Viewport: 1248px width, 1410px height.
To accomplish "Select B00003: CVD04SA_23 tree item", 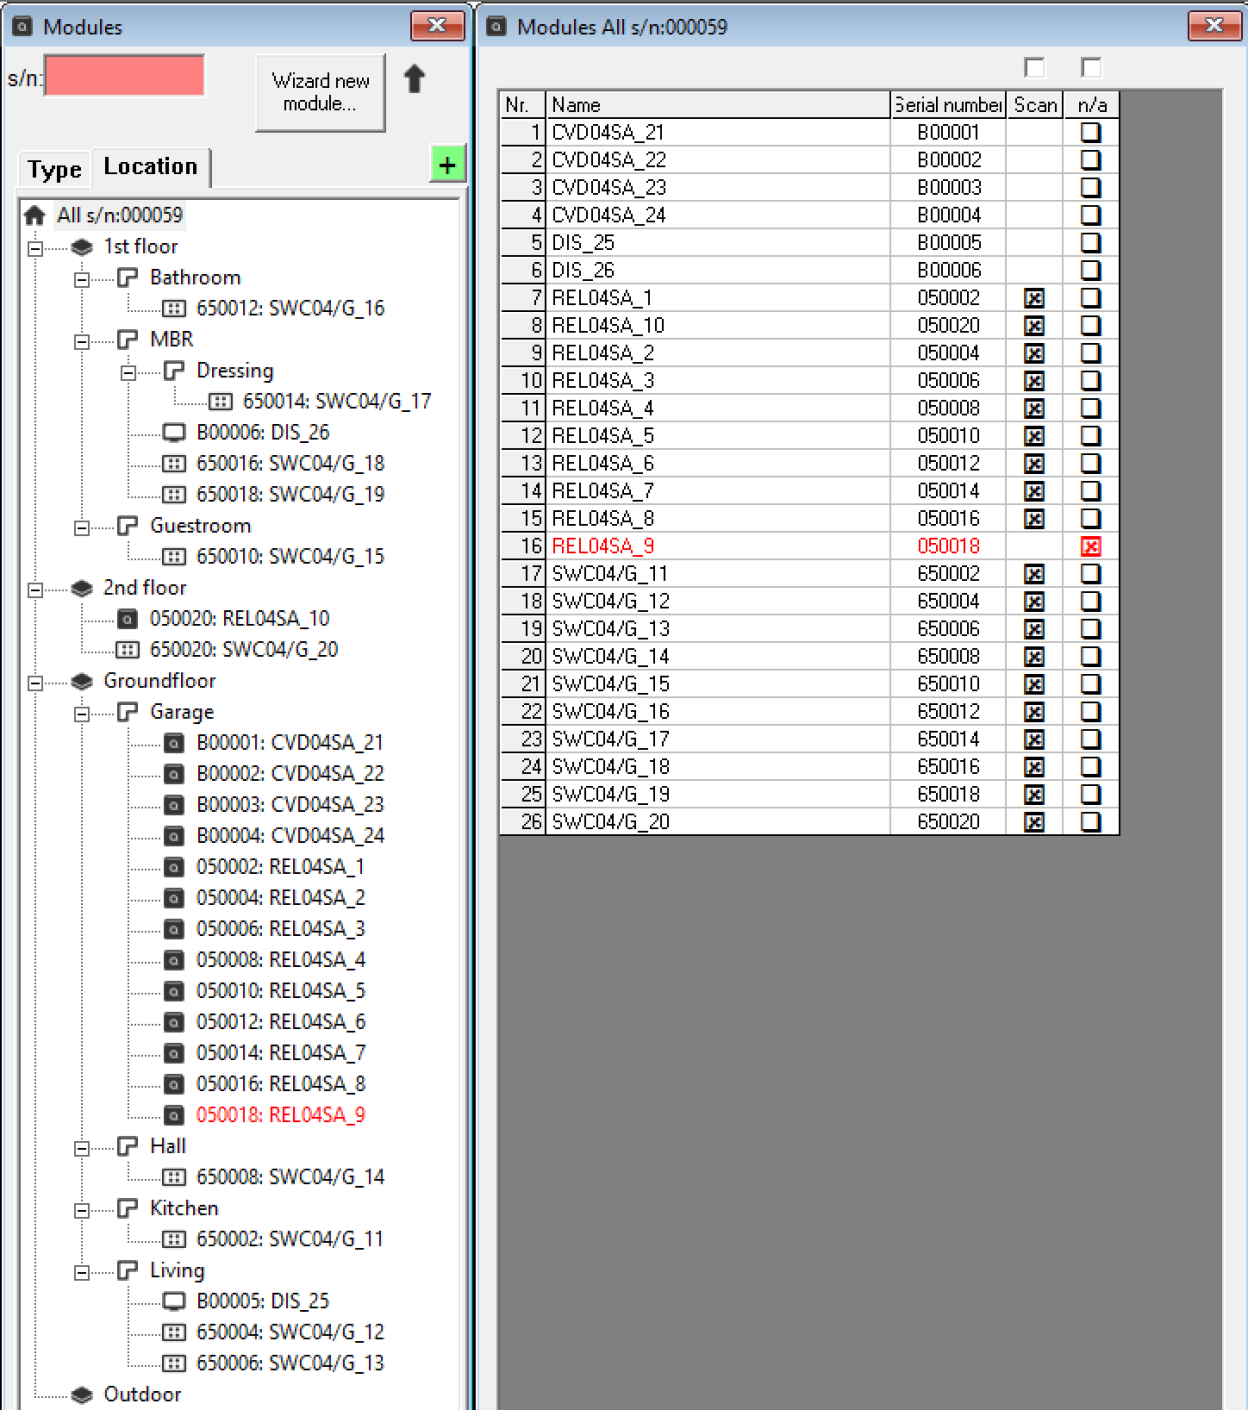I will [290, 805].
